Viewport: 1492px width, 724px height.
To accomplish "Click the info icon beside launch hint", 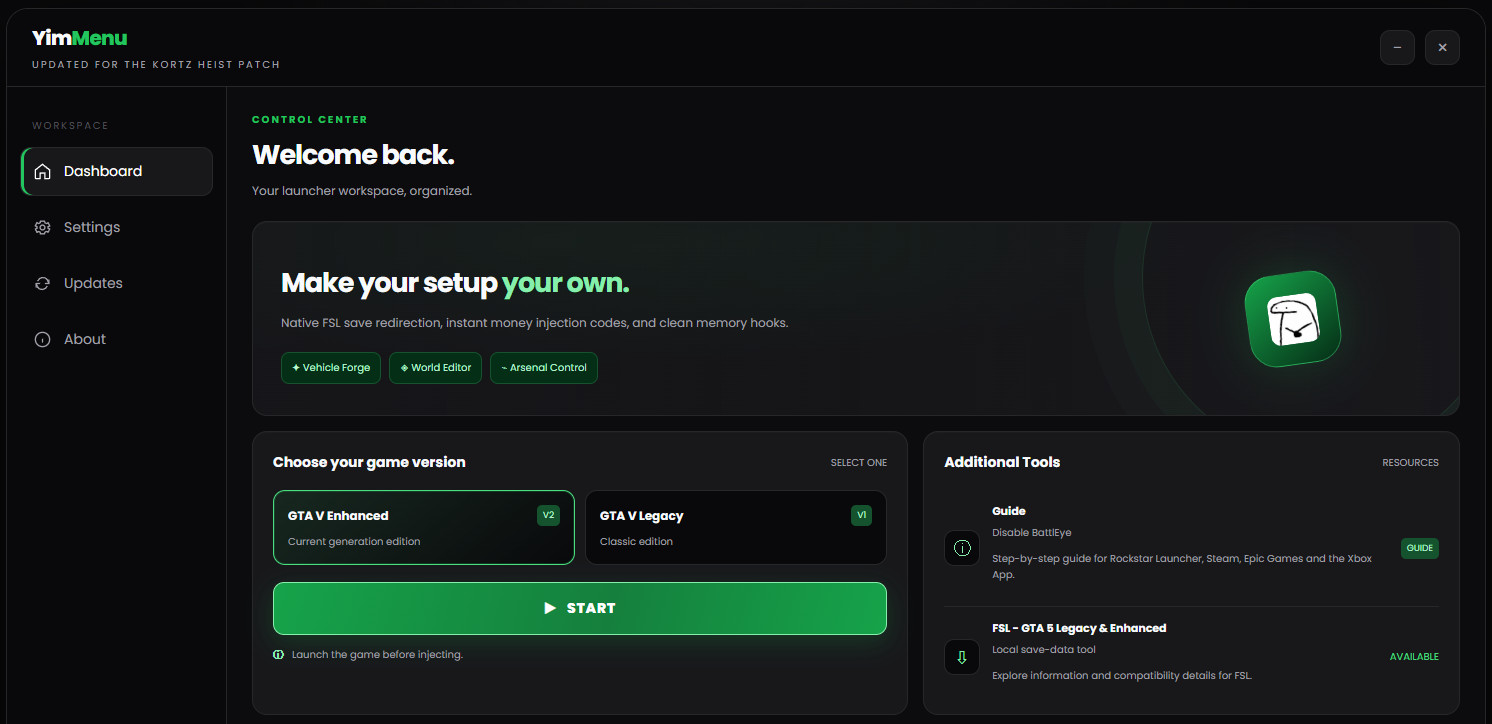I will [278, 655].
